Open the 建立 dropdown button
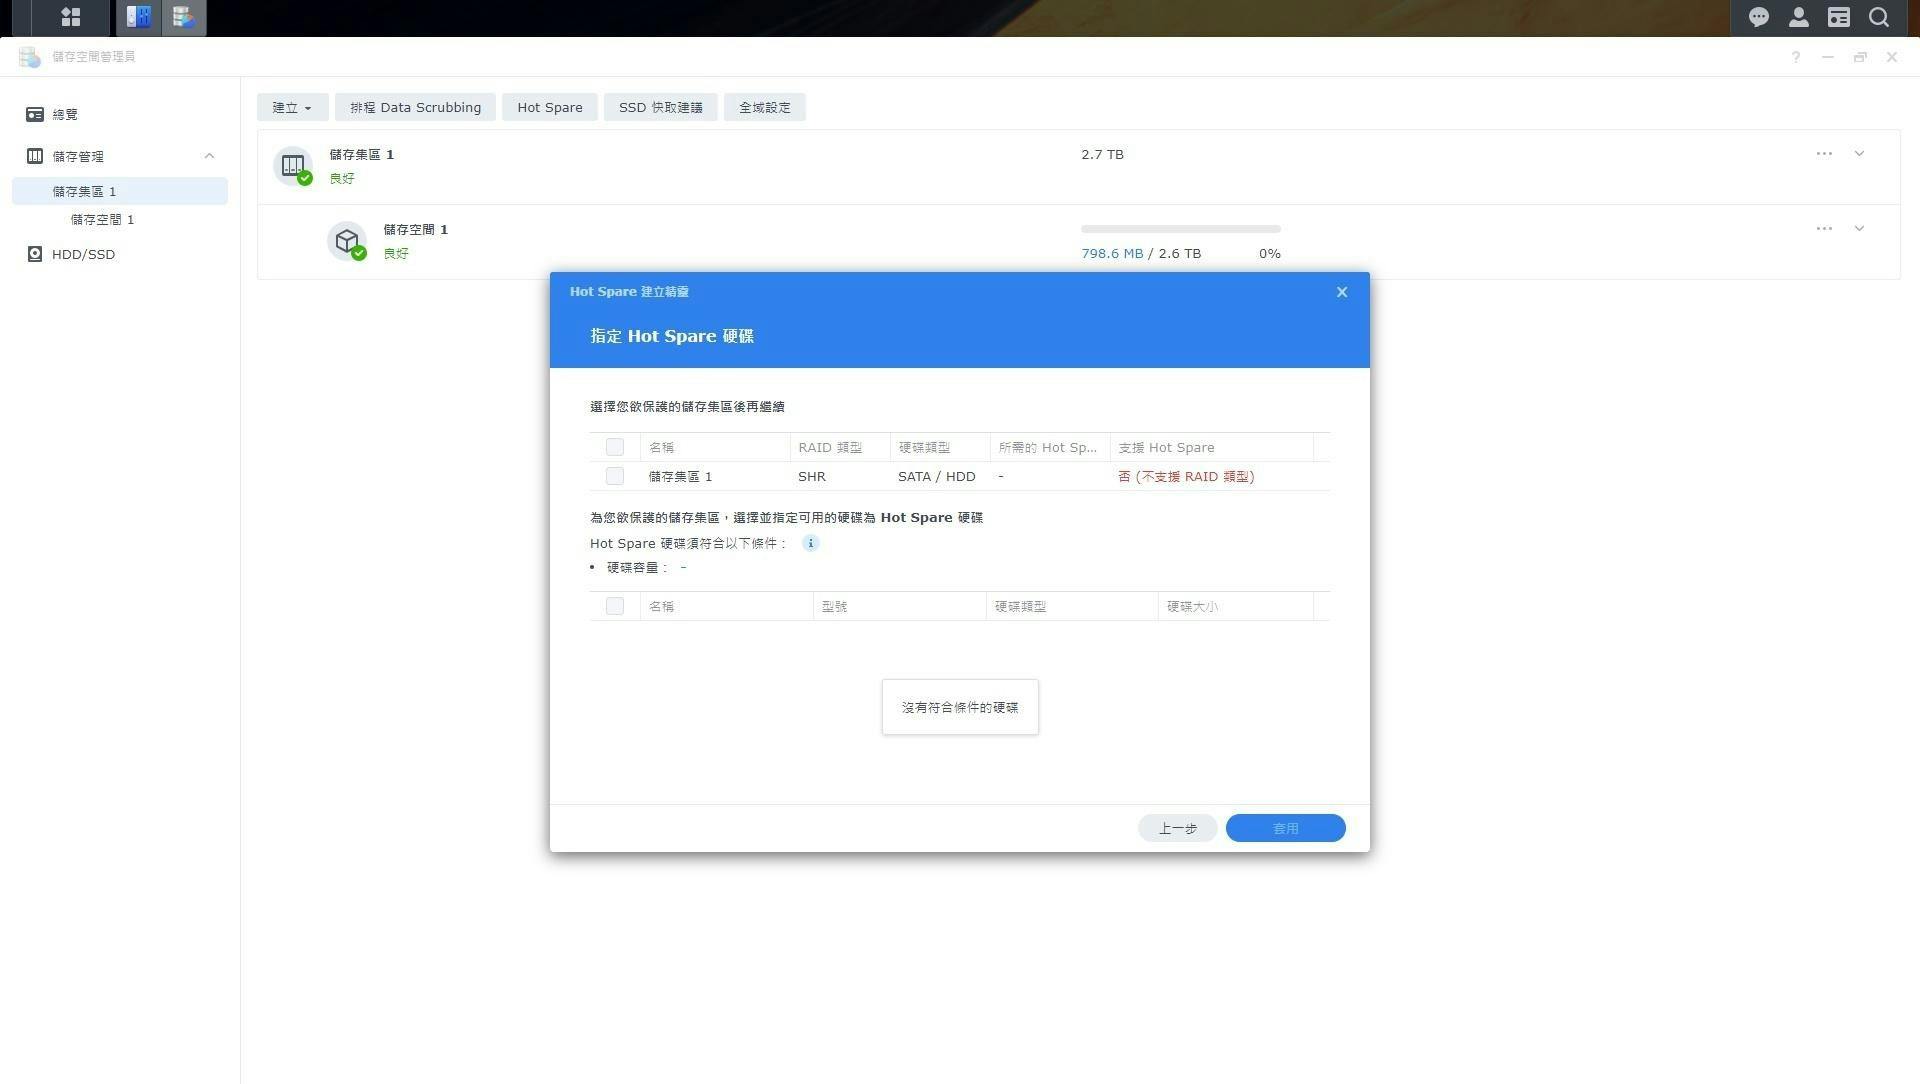Screen dimensions: 1920x1084 point(292,107)
